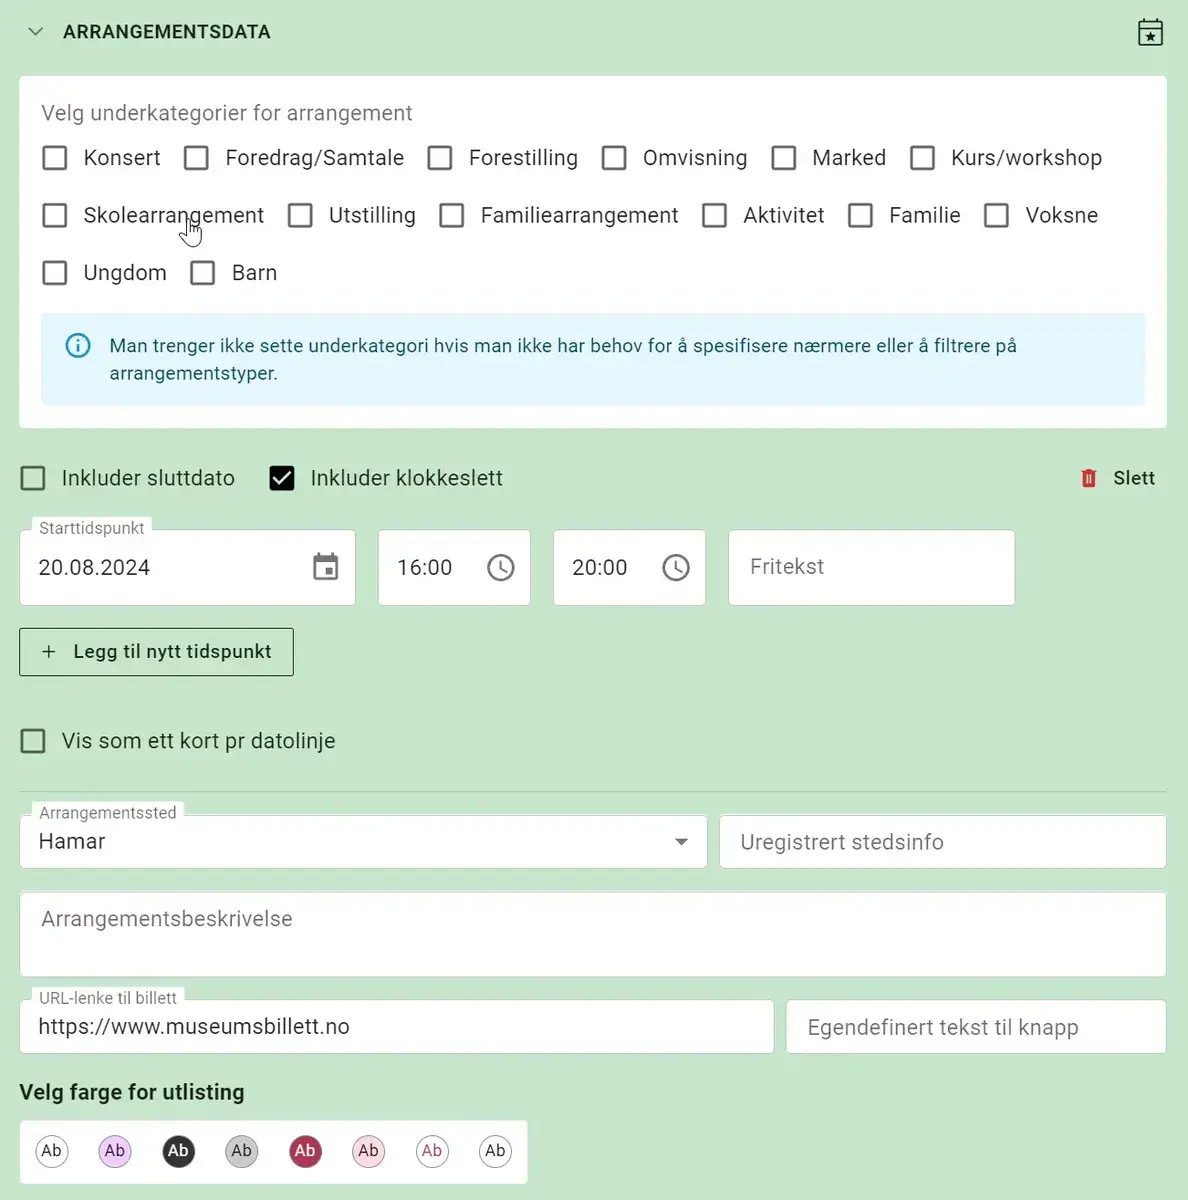Choose the dark red color swatch
This screenshot has width=1188, height=1200.
[305, 1151]
